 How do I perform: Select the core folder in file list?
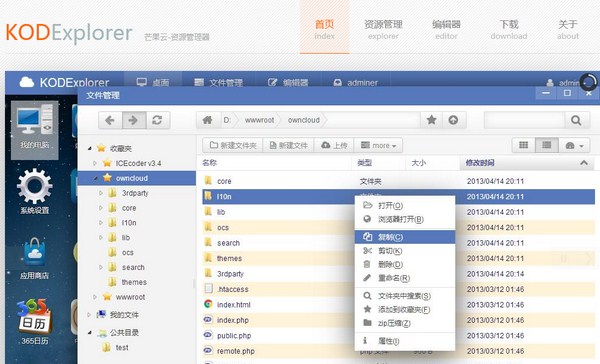coord(398,181)
